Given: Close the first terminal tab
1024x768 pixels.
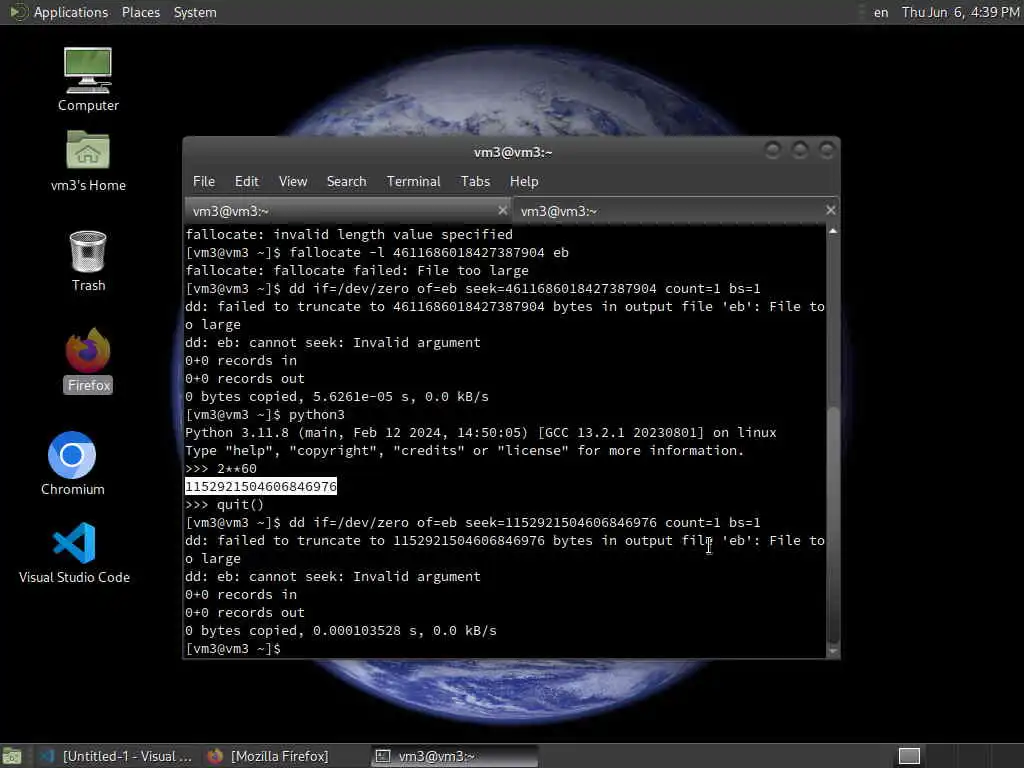Looking at the screenshot, I should click(502, 210).
